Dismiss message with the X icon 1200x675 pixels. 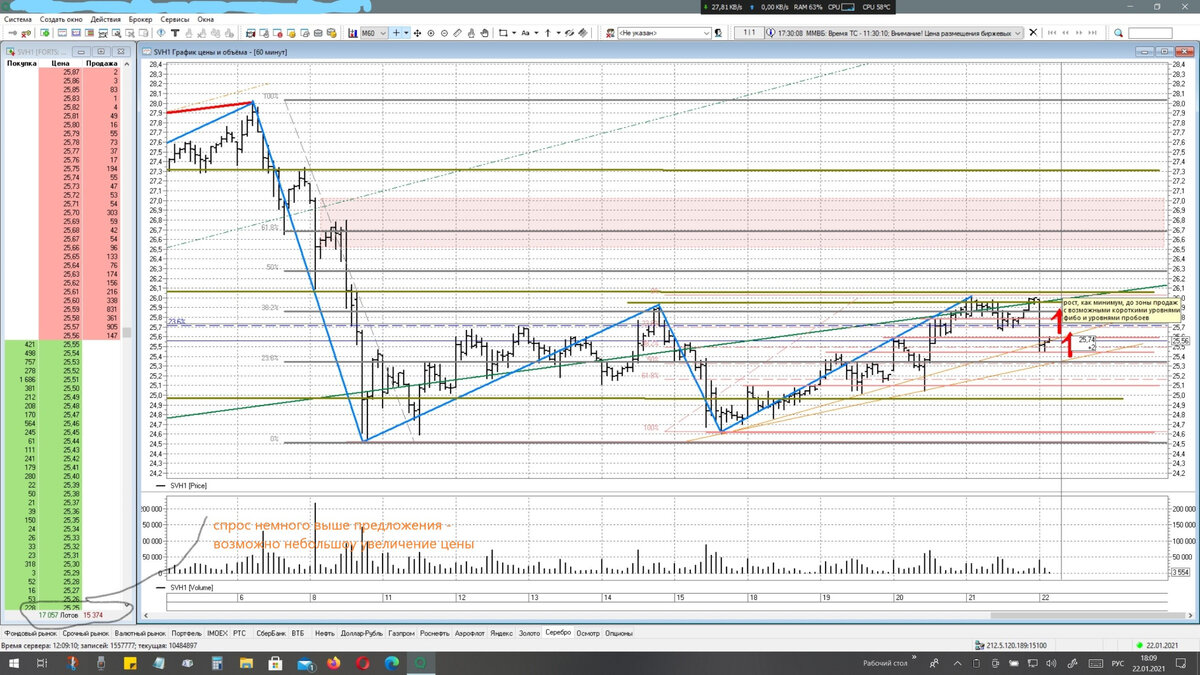point(1033,32)
